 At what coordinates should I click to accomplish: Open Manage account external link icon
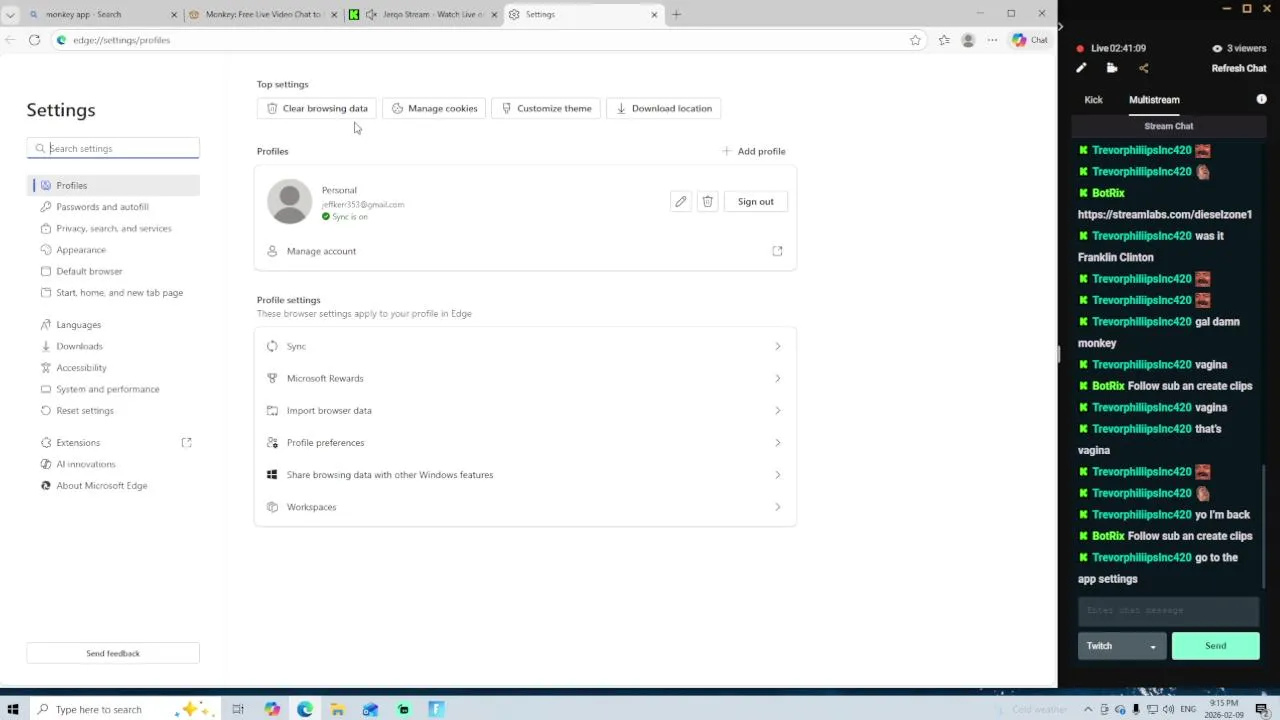tap(777, 251)
